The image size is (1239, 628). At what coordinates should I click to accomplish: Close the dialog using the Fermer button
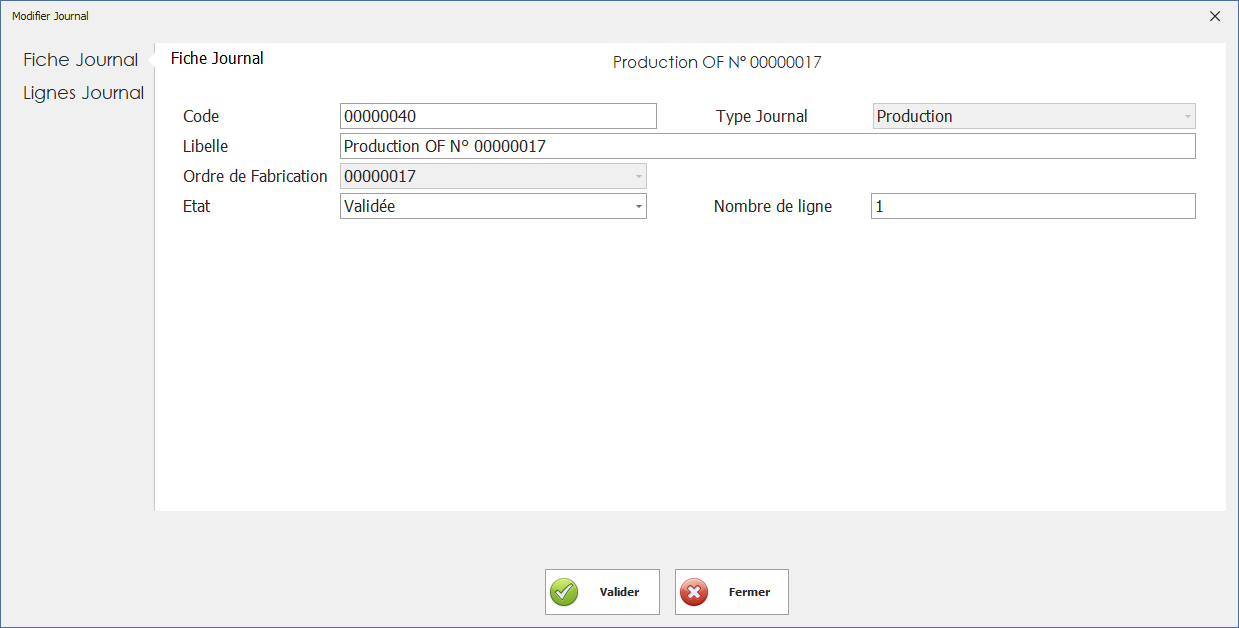(x=731, y=592)
